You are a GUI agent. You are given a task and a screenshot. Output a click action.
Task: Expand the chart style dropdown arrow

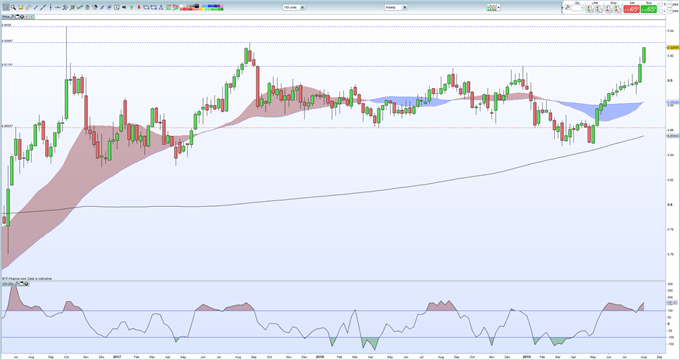pos(498,7)
